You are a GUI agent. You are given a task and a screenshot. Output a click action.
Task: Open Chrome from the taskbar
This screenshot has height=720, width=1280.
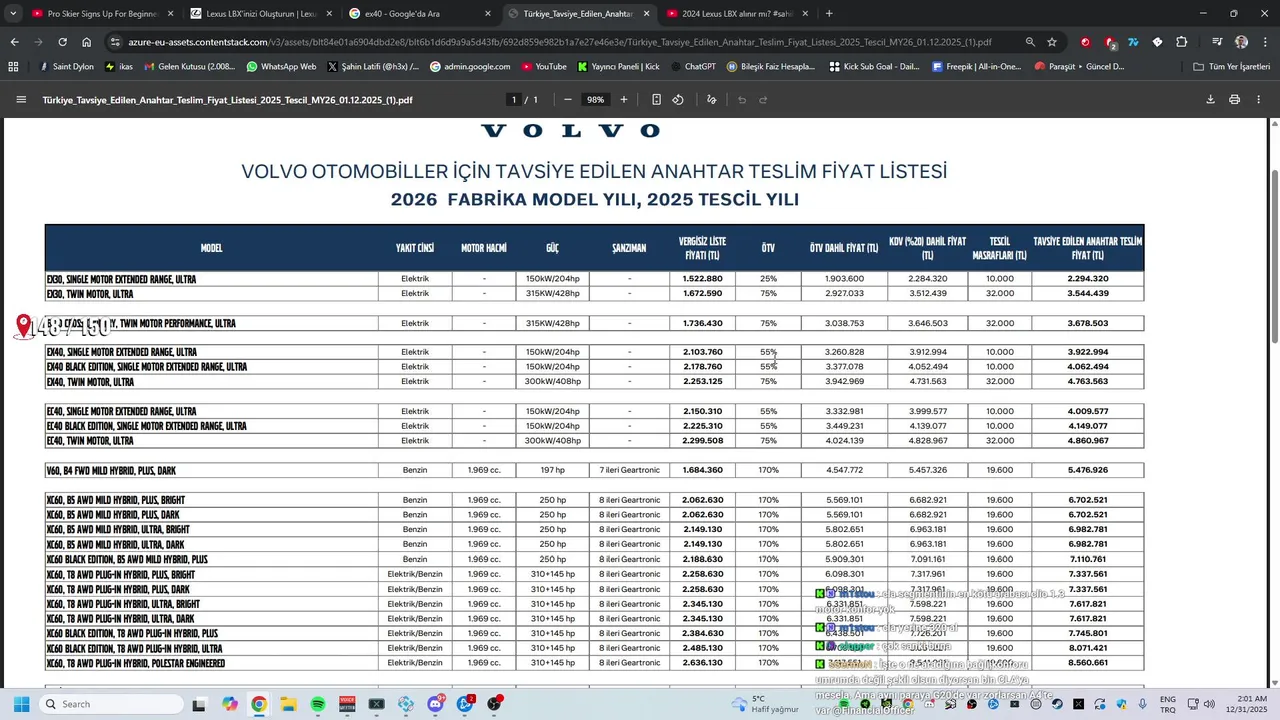(x=259, y=704)
